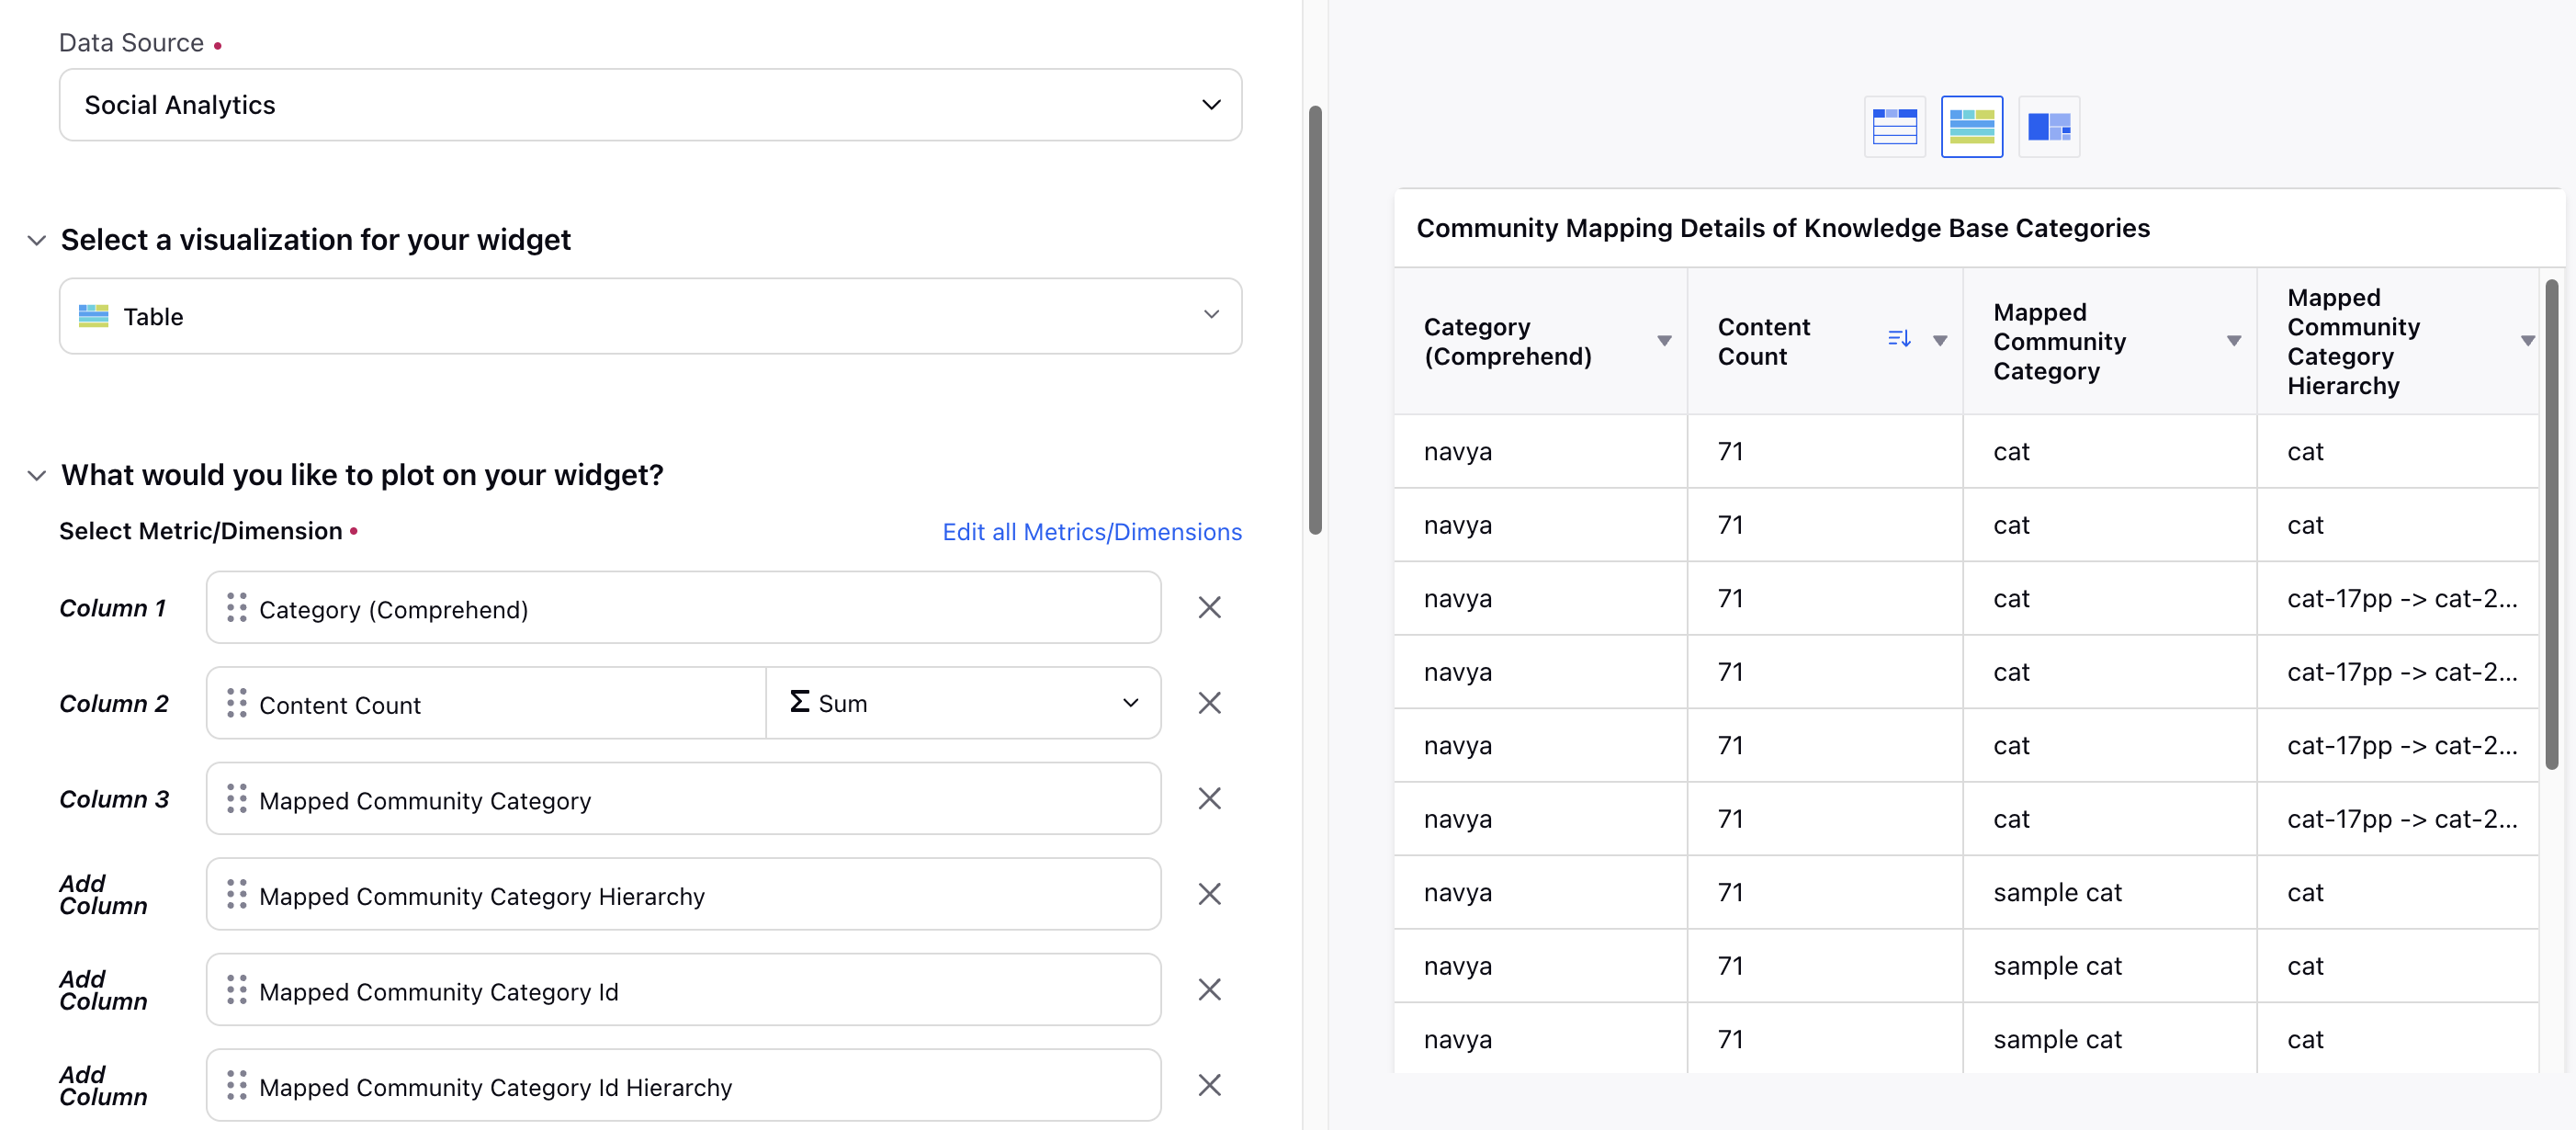Click the first 'sample cat' table cell

[x=2057, y=893]
